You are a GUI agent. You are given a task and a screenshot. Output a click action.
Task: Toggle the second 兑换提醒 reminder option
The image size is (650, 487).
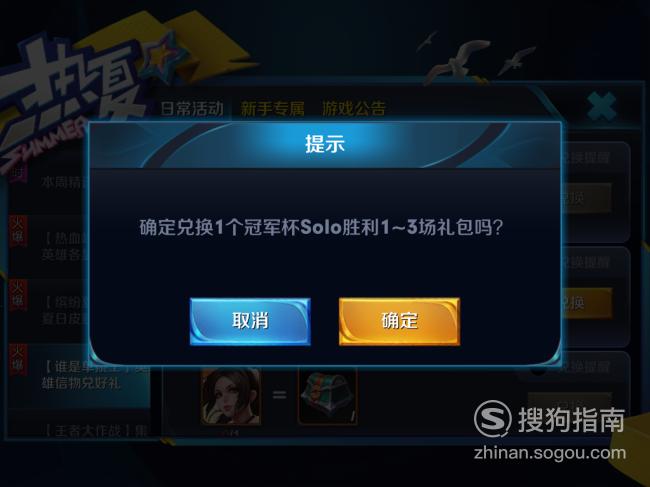[585, 262]
